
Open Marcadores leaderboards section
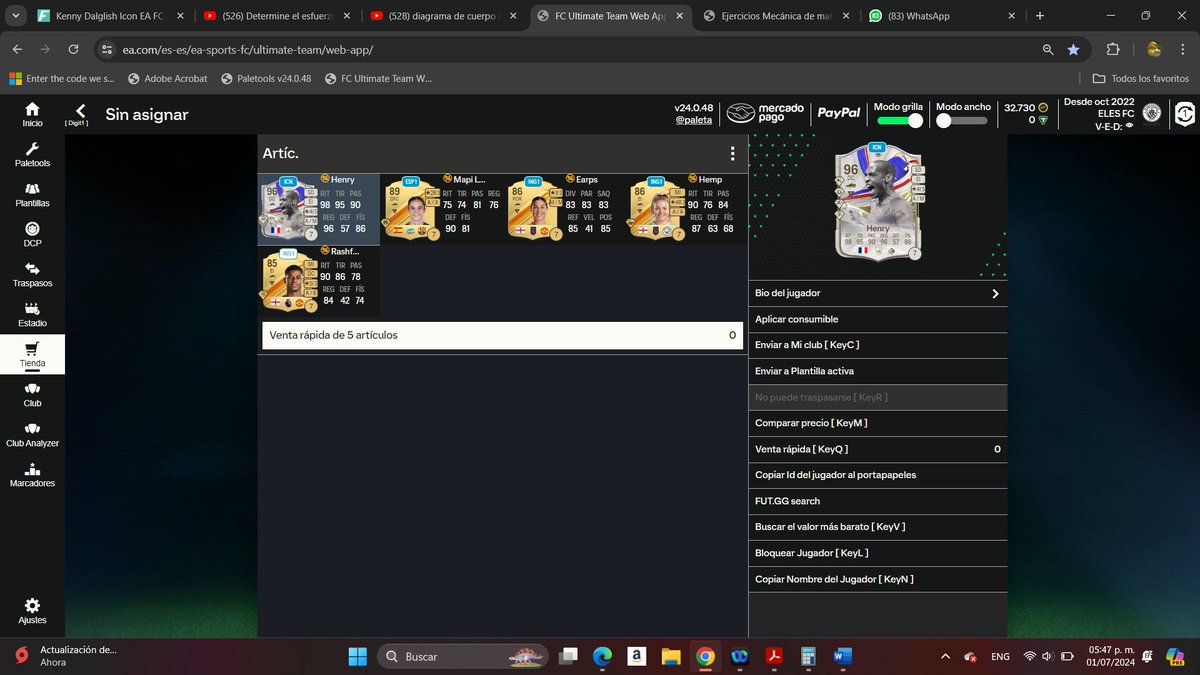click(32, 474)
